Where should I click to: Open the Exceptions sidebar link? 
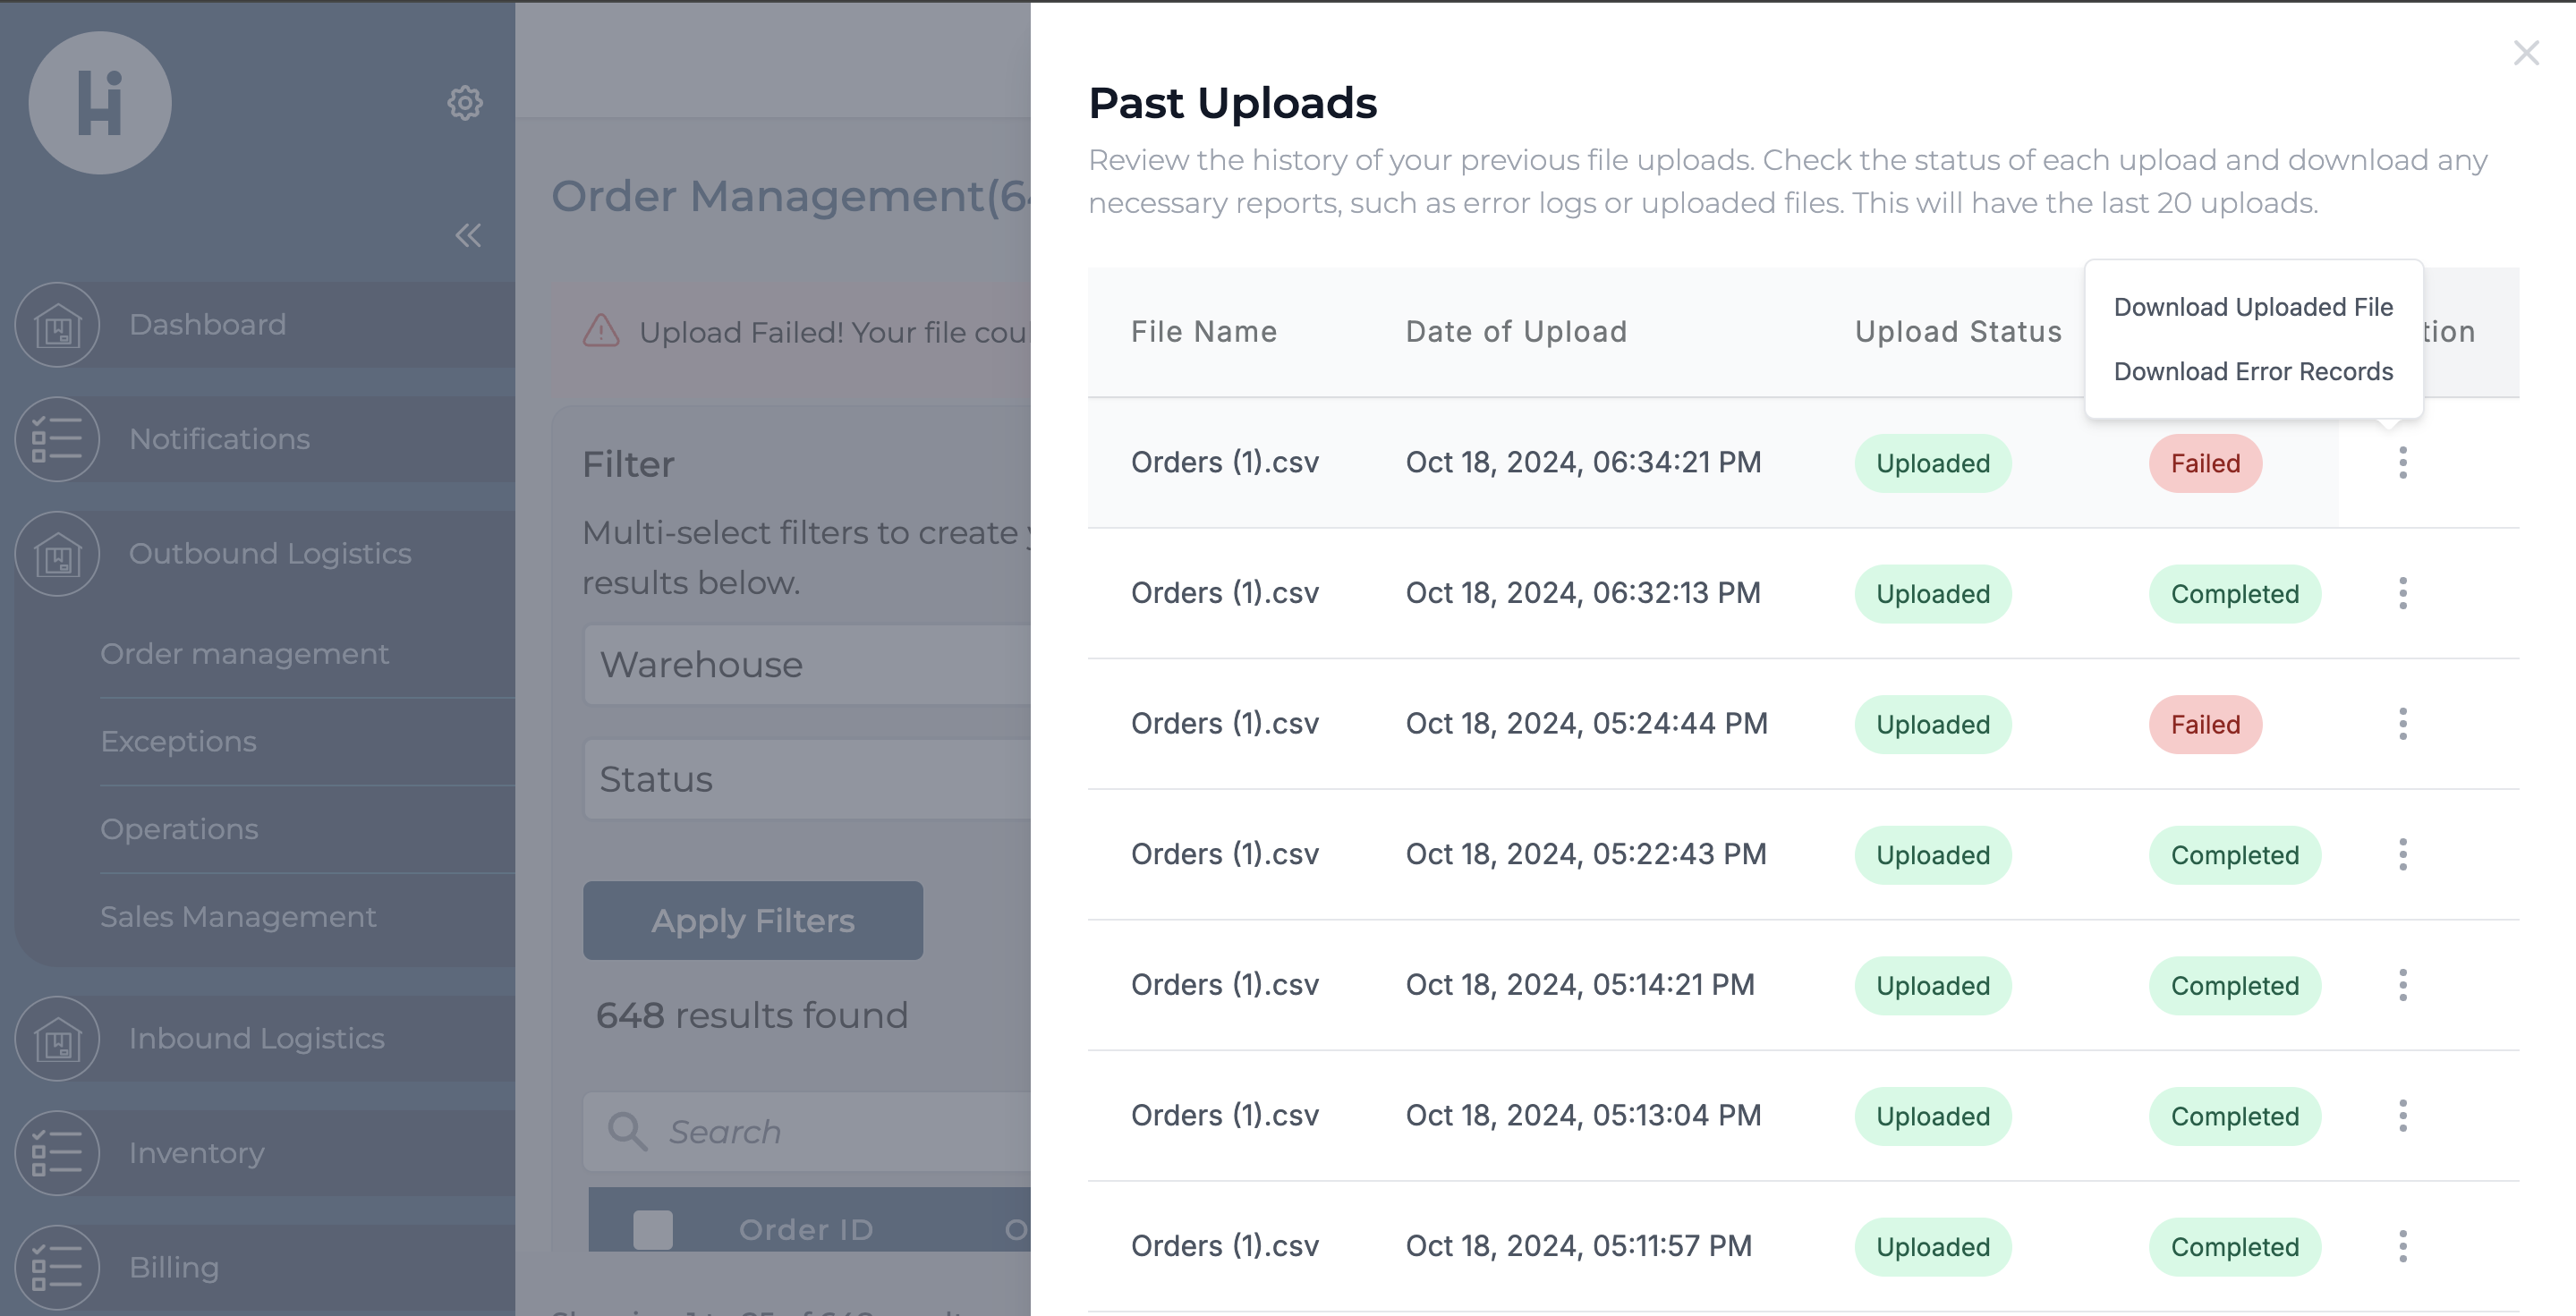[179, 741]
